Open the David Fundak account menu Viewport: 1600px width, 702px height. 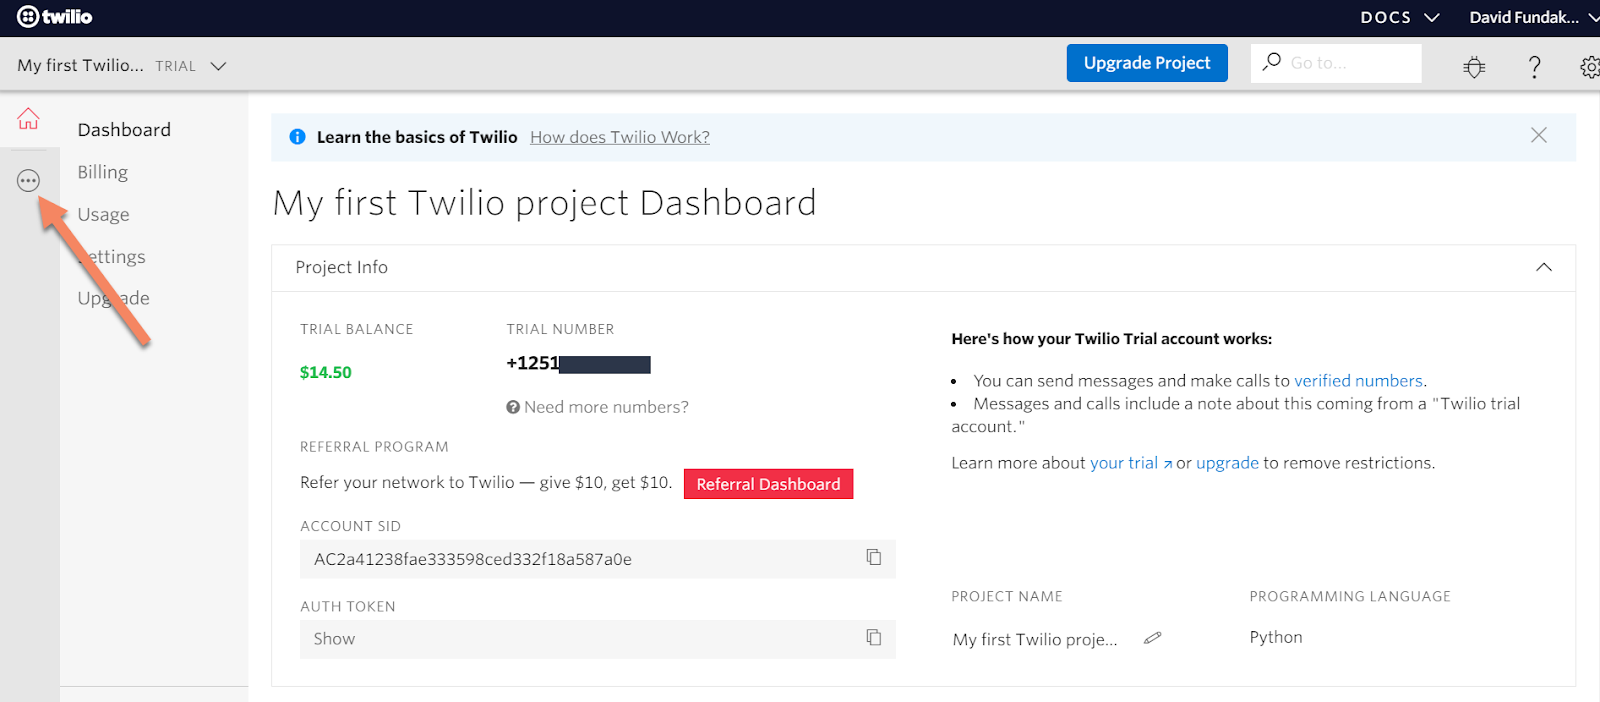(1534, 17)
